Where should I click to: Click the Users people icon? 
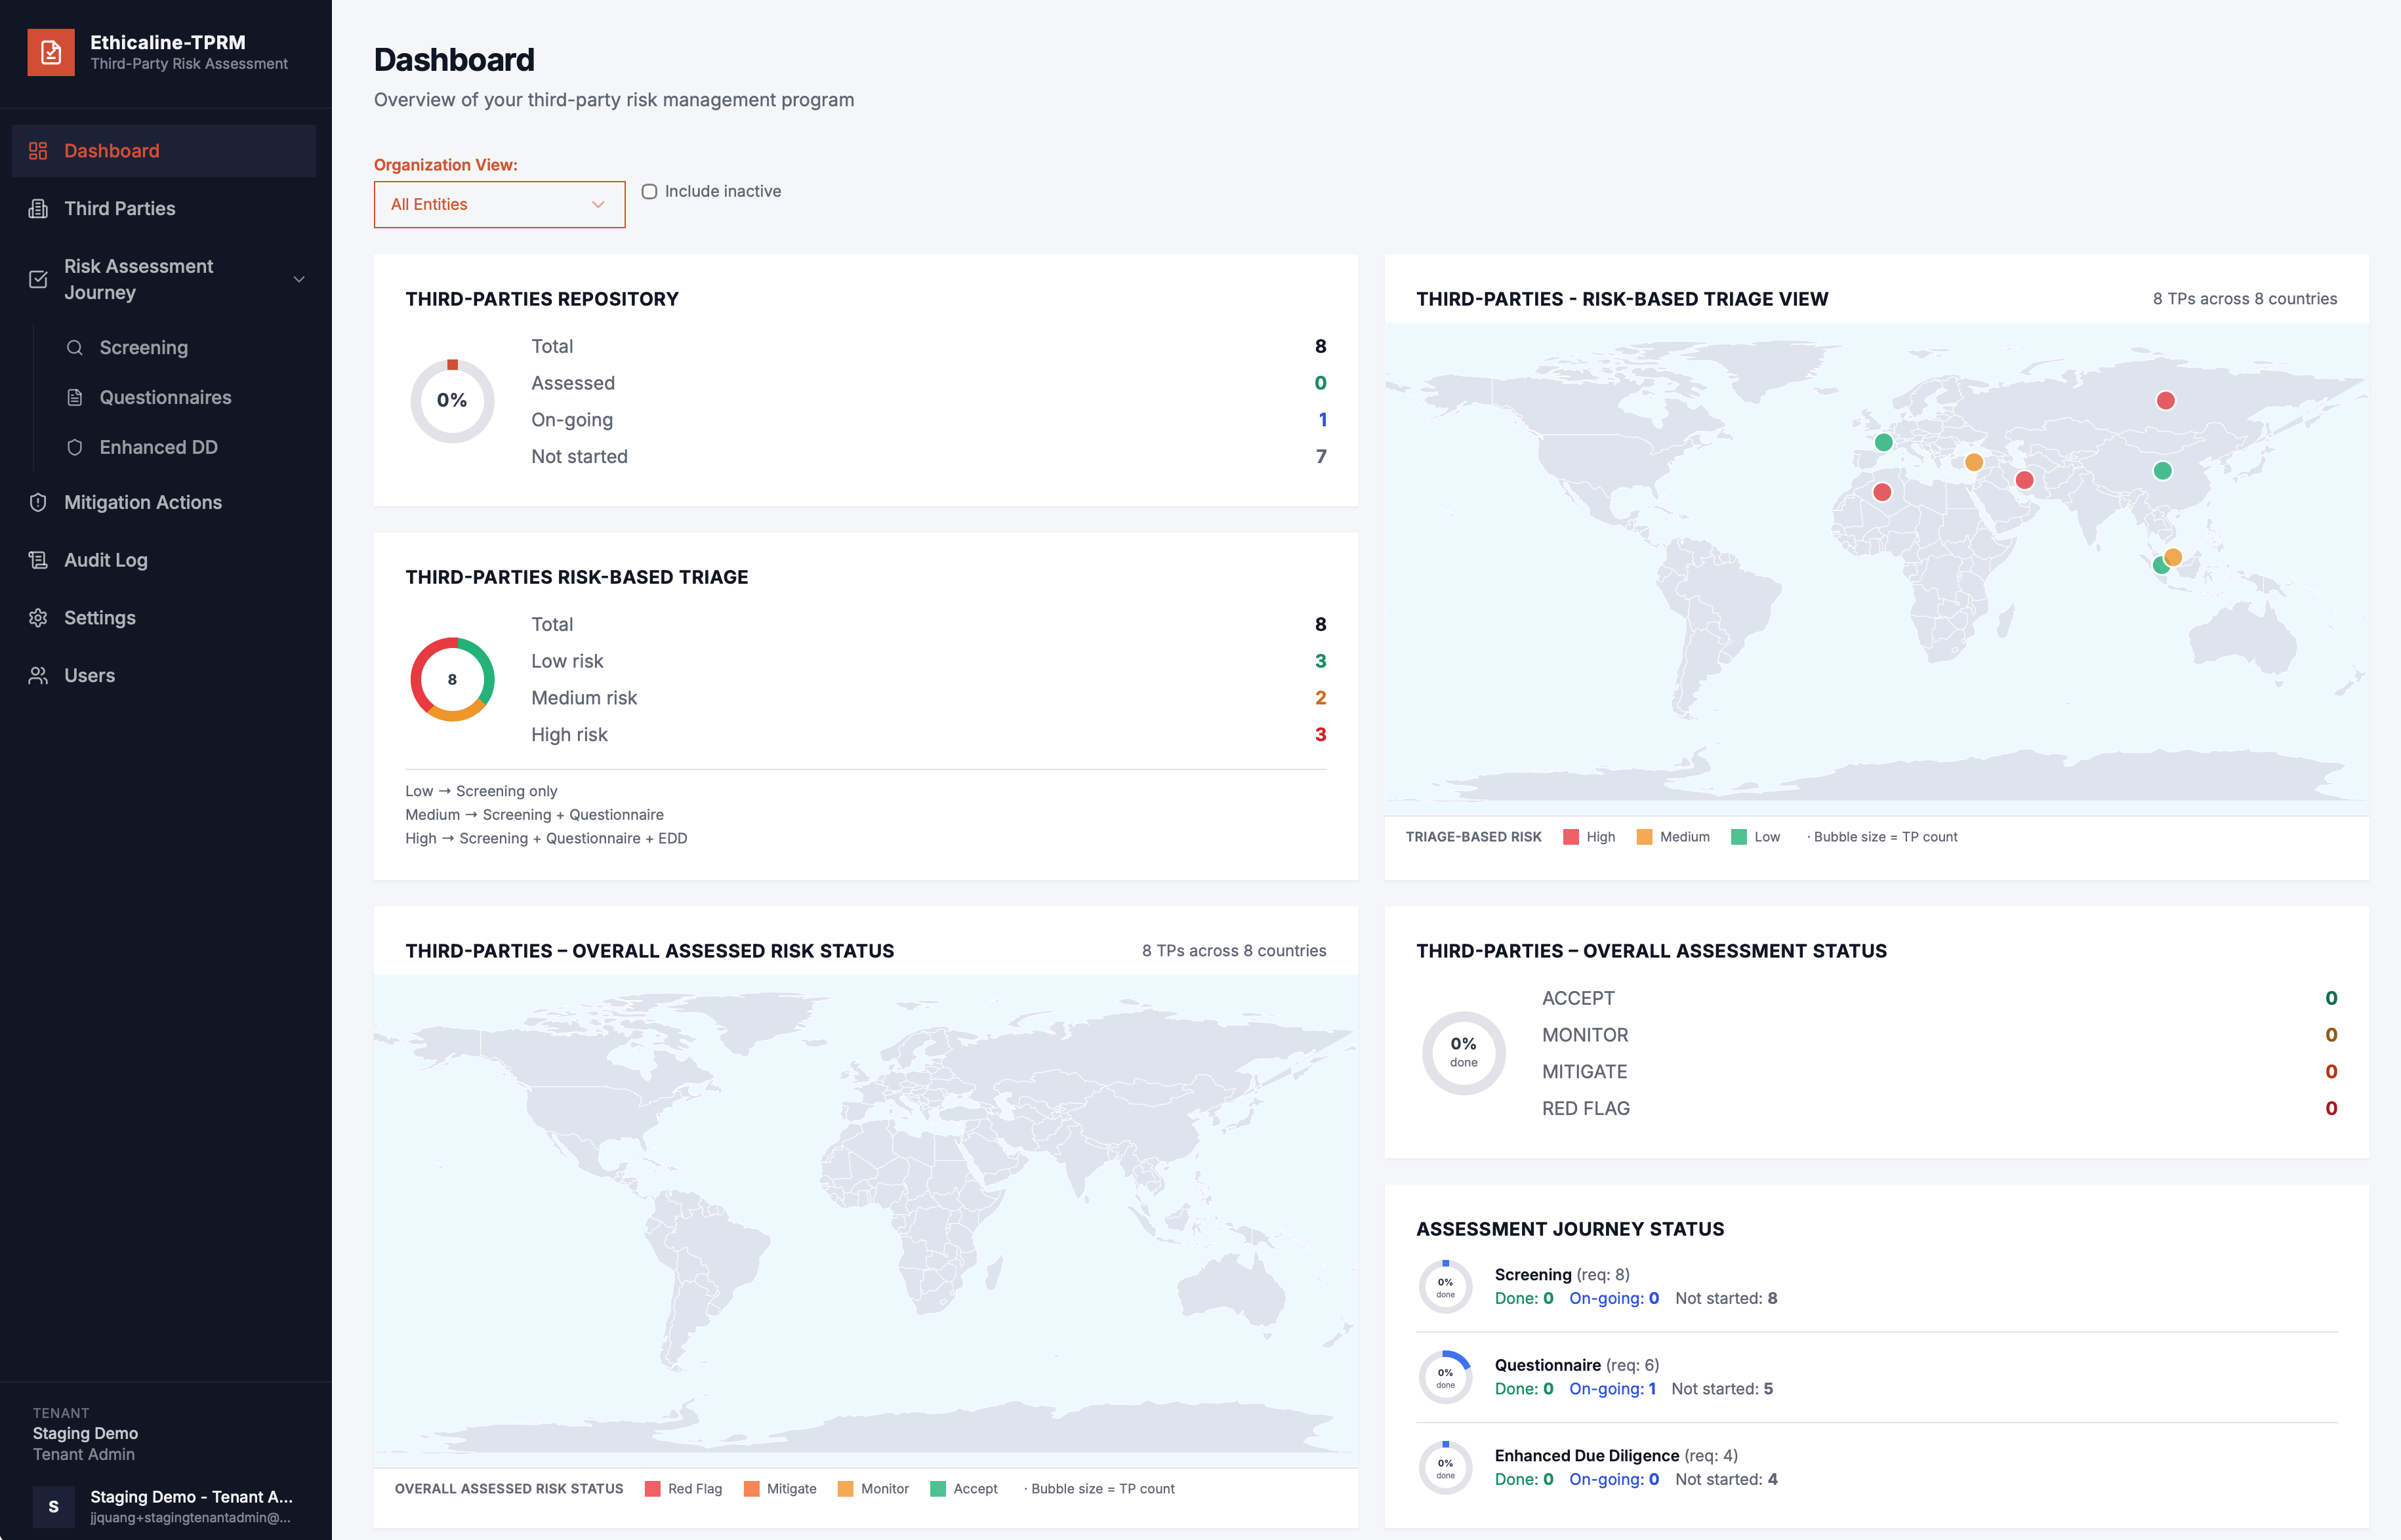point(38,676)
